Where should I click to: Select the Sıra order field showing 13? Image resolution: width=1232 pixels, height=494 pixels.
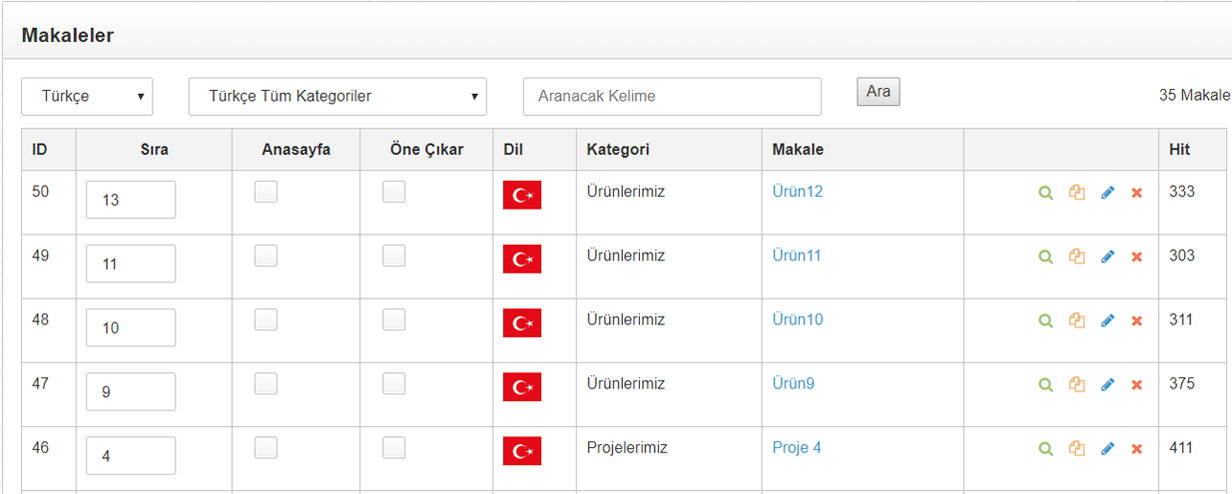click(131, 199)
